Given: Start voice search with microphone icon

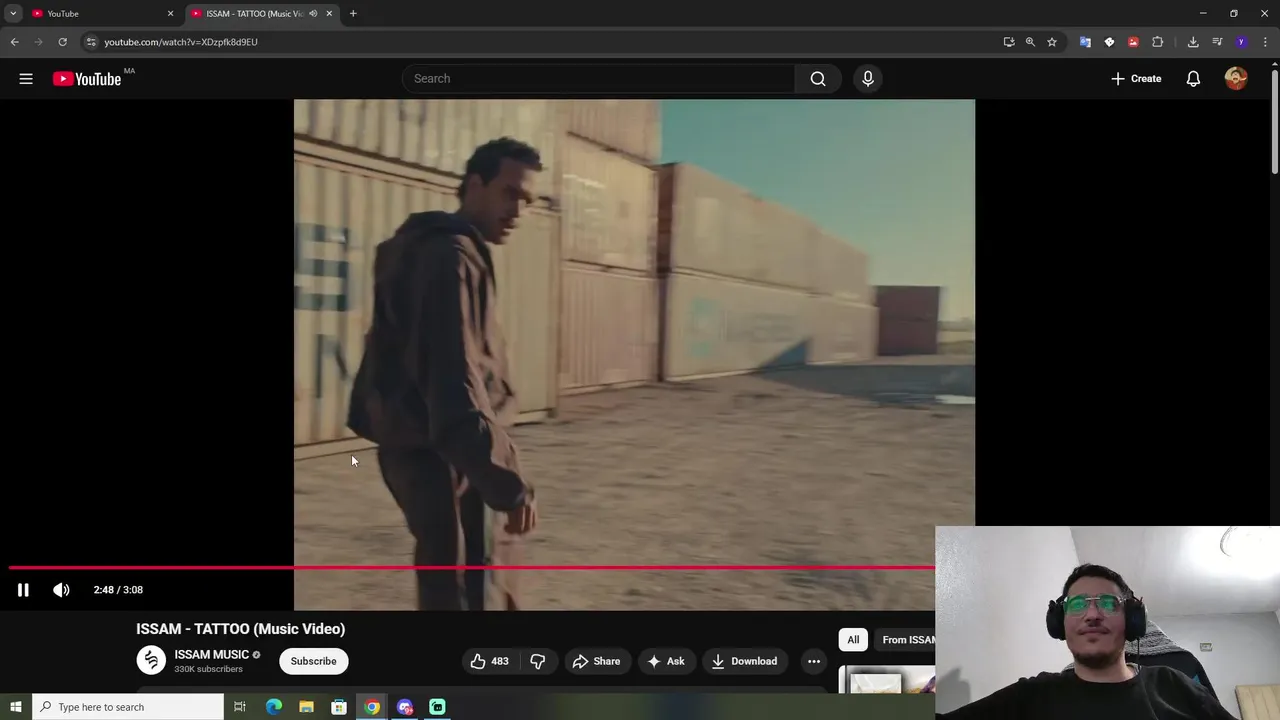Looking at the screenshot, I should (x=868, y=79).
